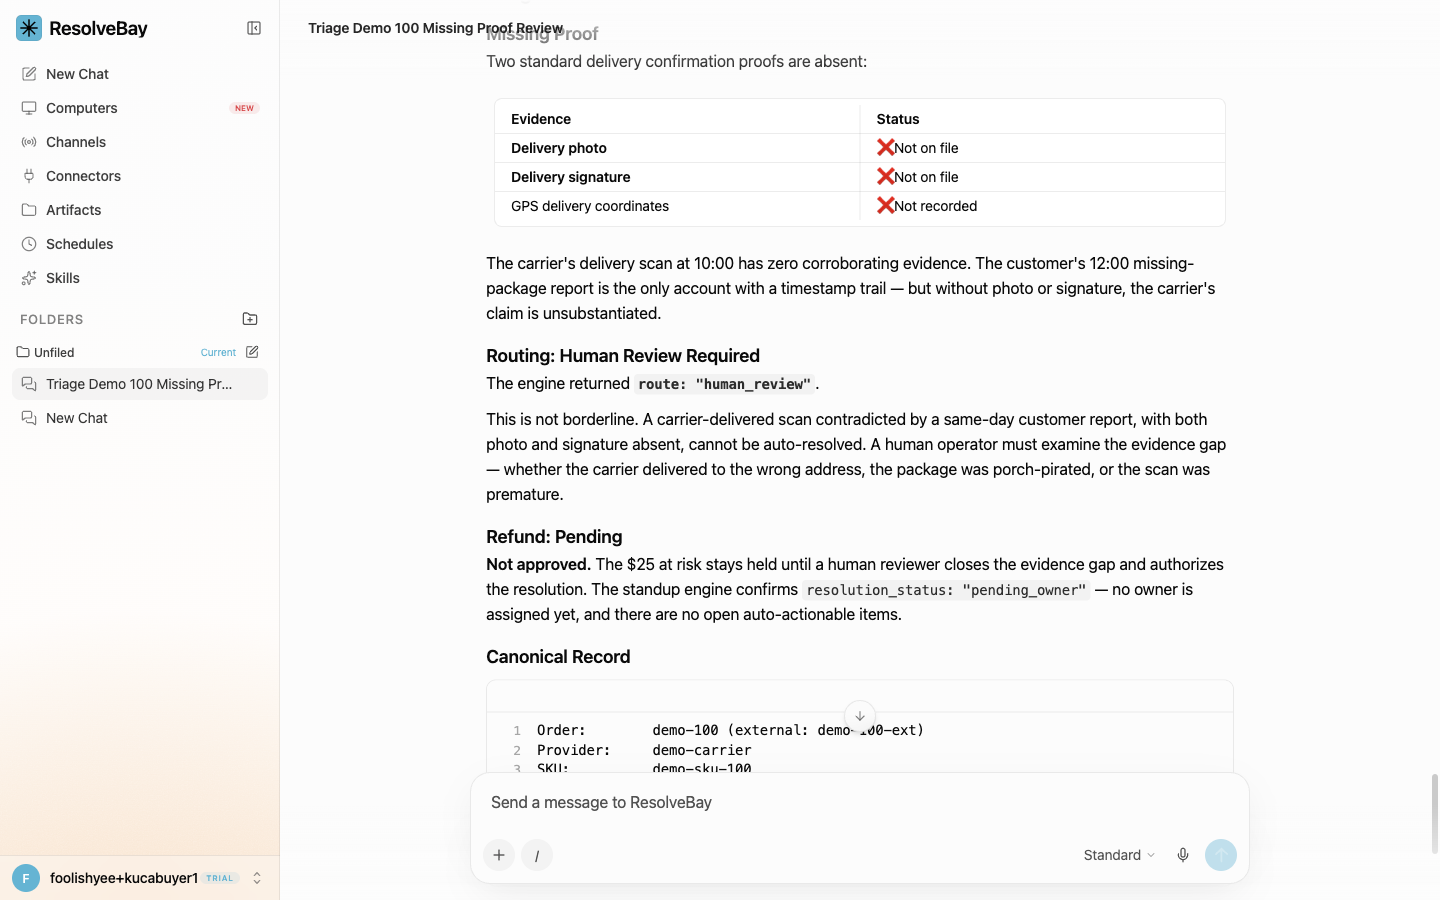Click the foolishyee+kucabuyer1 account name
Image resolution: width=1440 pixels, height=900 pixels.
point(124,878)
